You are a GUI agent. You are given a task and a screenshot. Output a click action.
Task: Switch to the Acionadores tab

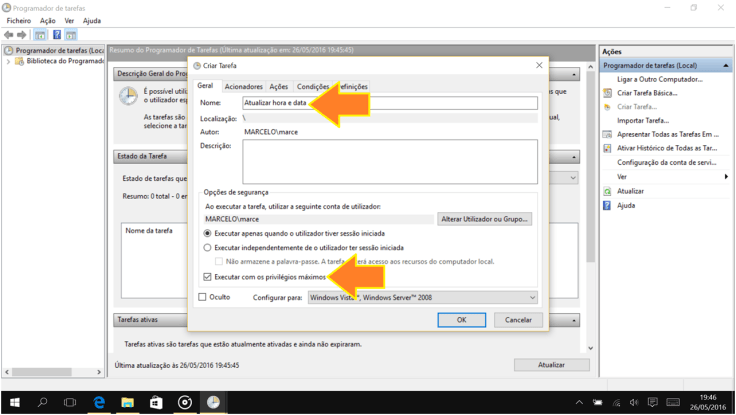(243, 87)
